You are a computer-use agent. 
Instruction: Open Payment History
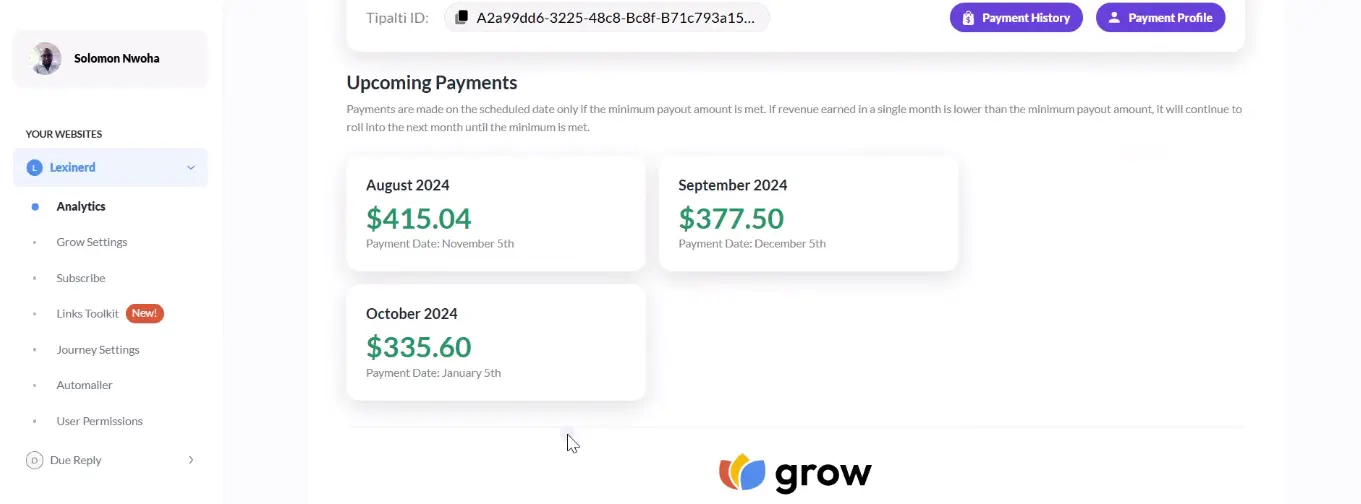1016,18
